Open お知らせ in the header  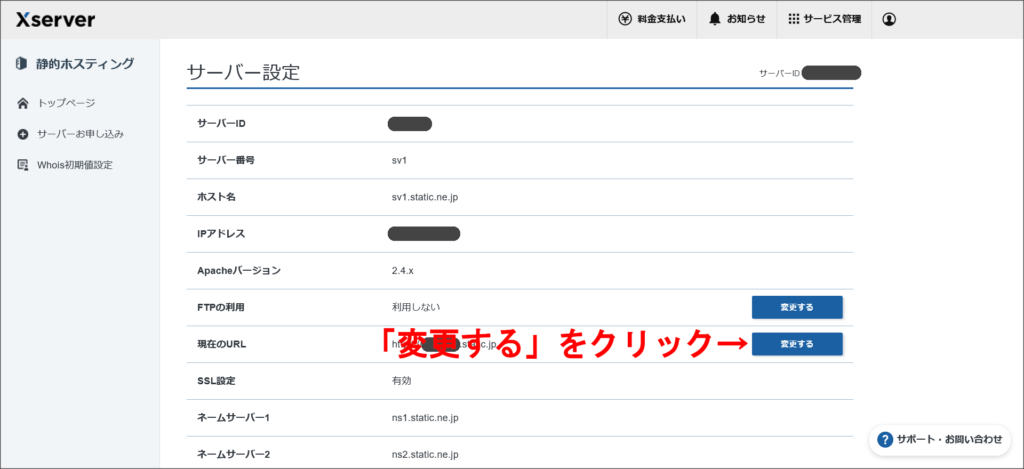[746, 19]
